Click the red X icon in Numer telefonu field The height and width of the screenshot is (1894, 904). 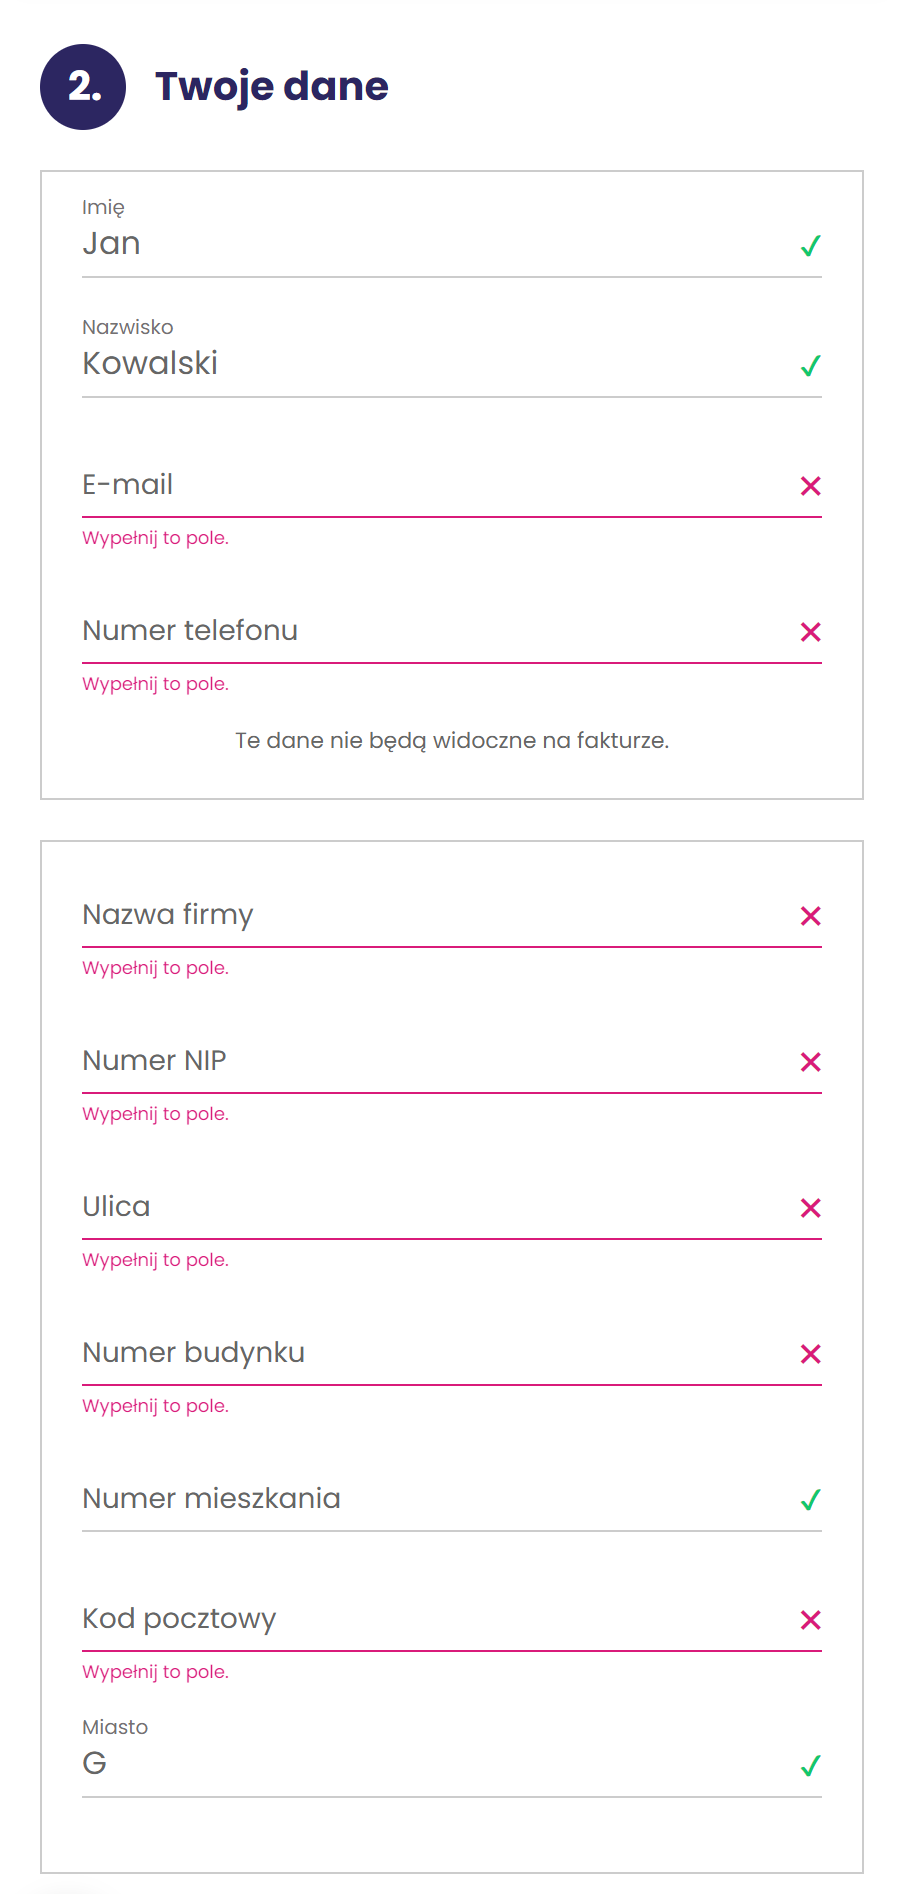tap(811, 632)
